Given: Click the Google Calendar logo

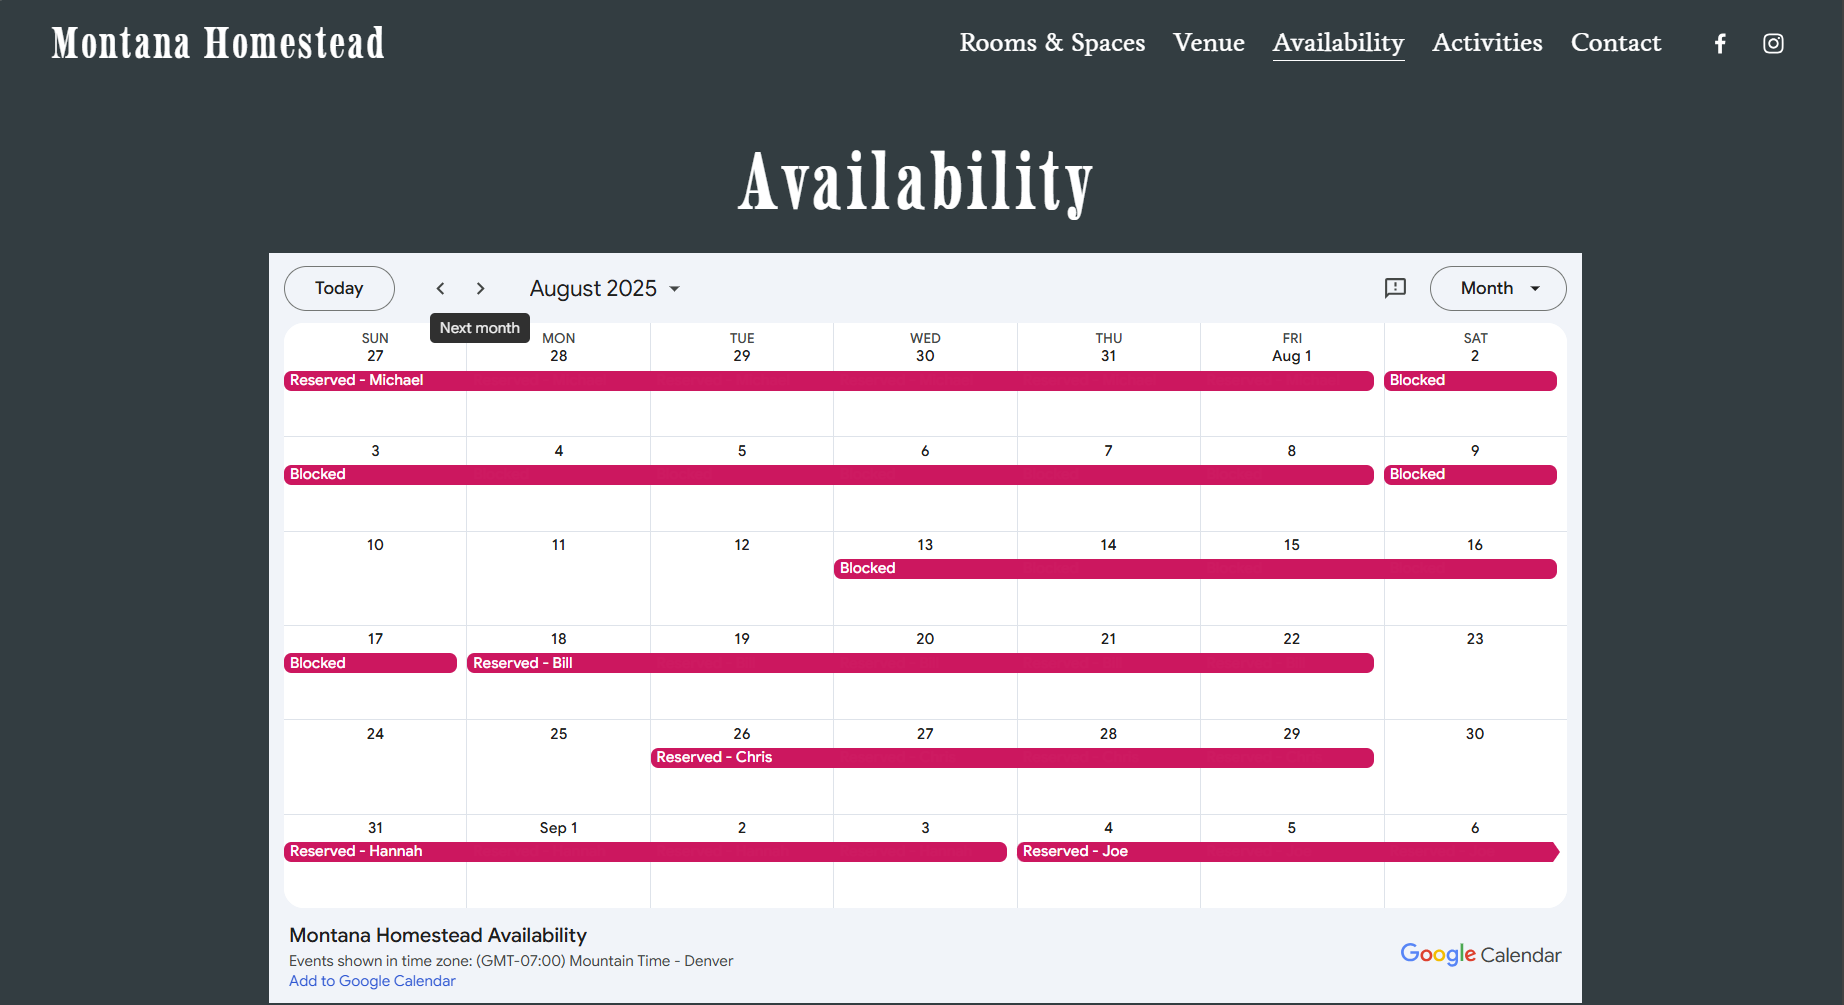Looking at the screenshot, I should [1481, 954].
